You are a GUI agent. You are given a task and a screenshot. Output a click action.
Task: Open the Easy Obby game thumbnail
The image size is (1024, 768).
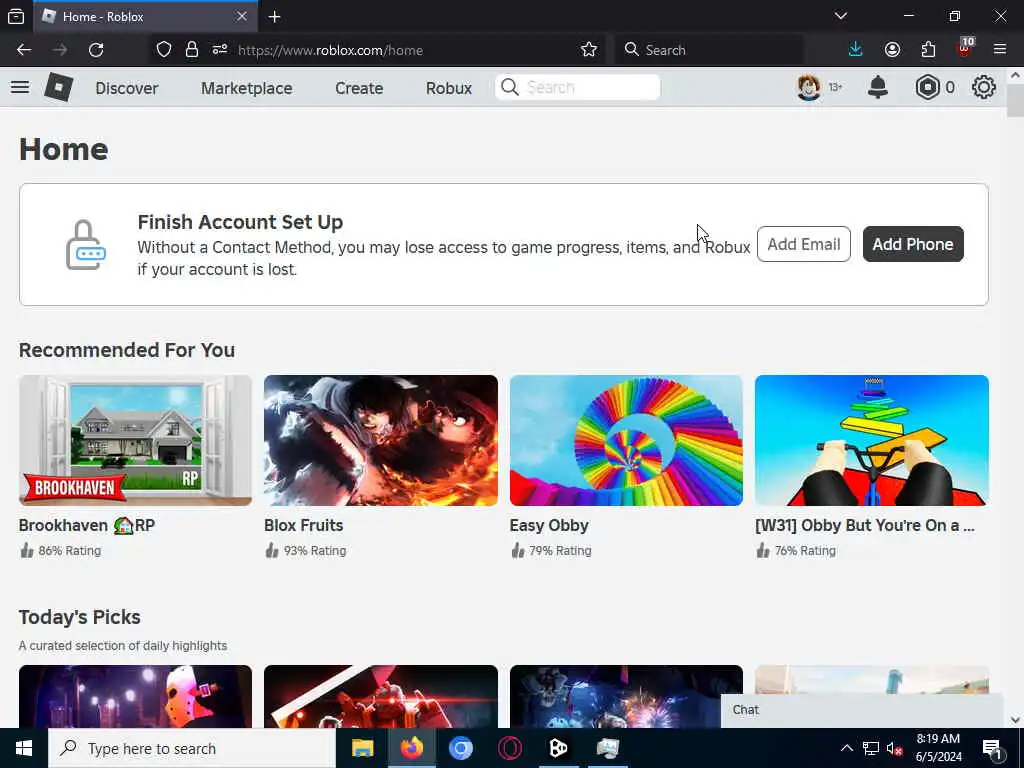(x=626, y=440)
